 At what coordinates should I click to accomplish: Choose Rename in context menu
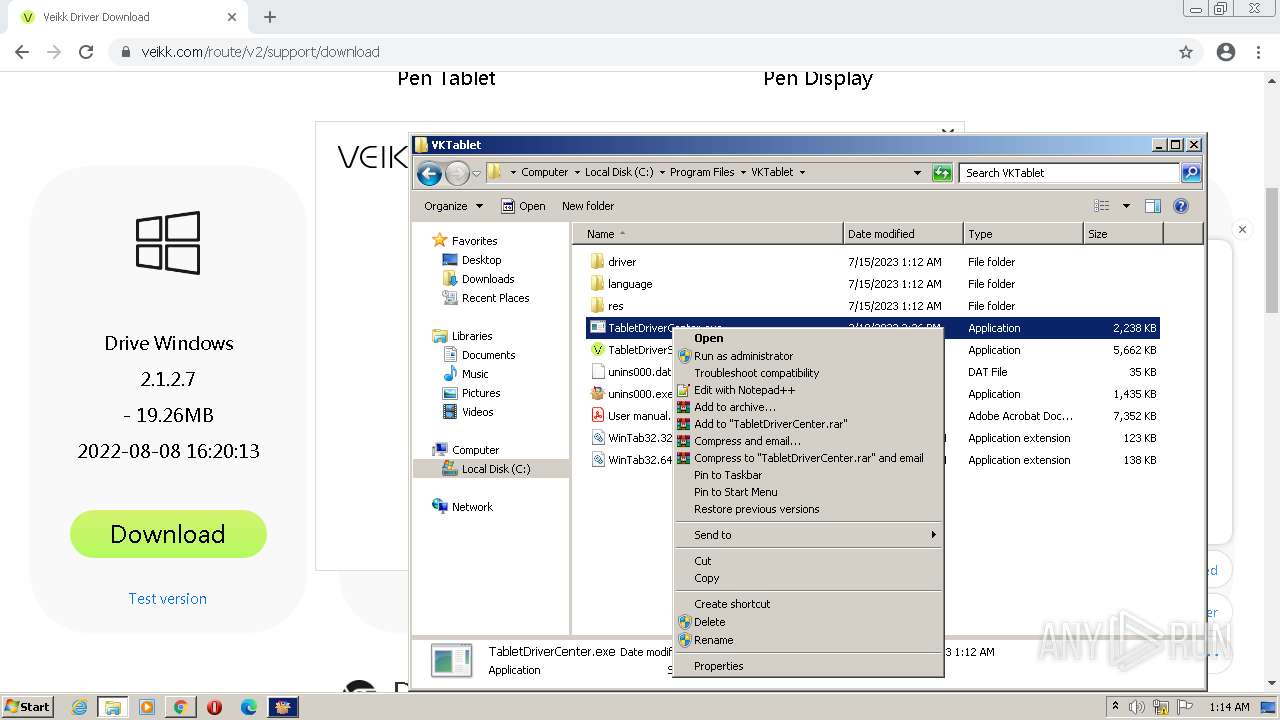tap(808, 640)
